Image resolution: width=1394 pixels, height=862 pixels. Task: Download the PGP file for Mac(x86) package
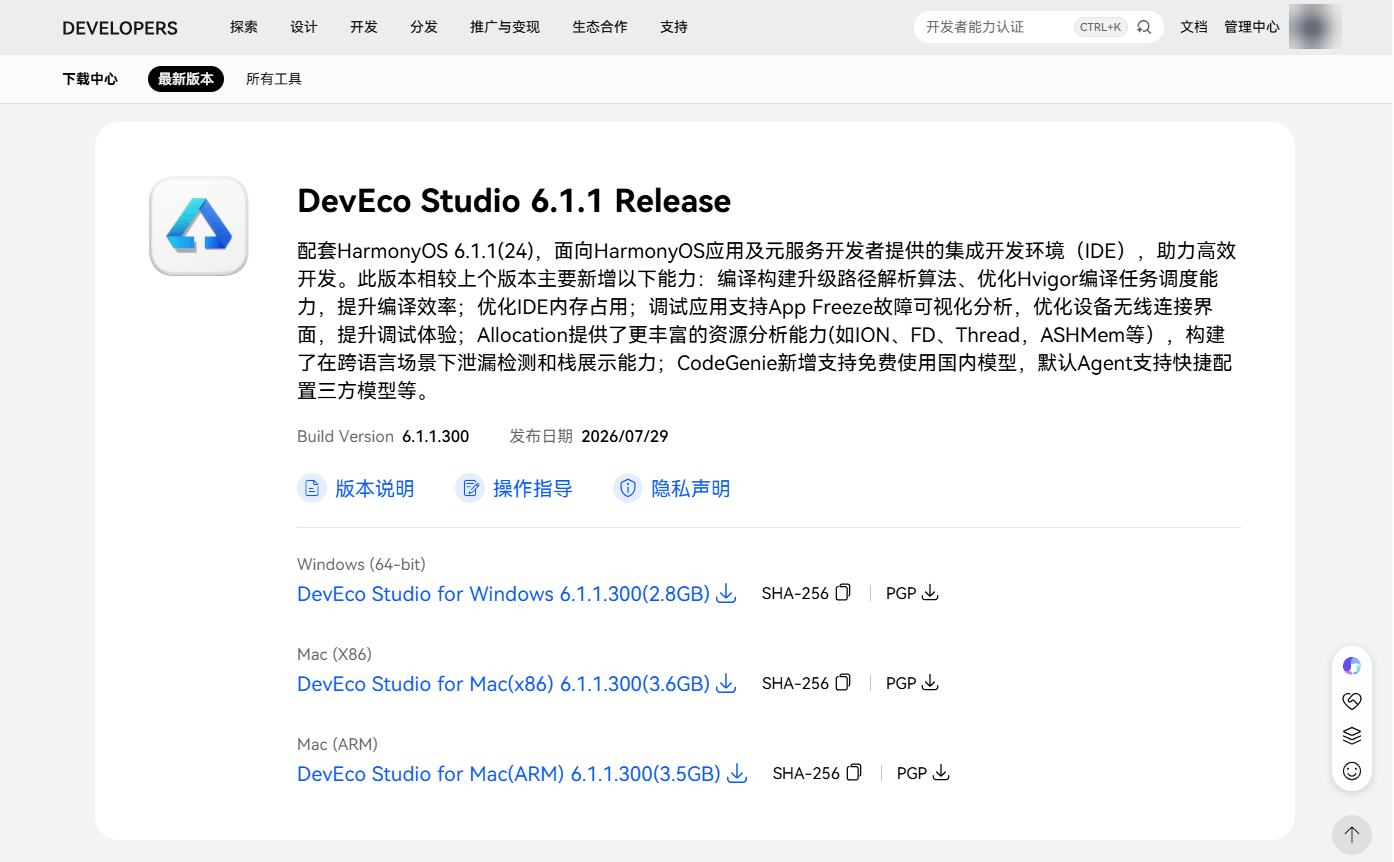(x=930, y=683)
